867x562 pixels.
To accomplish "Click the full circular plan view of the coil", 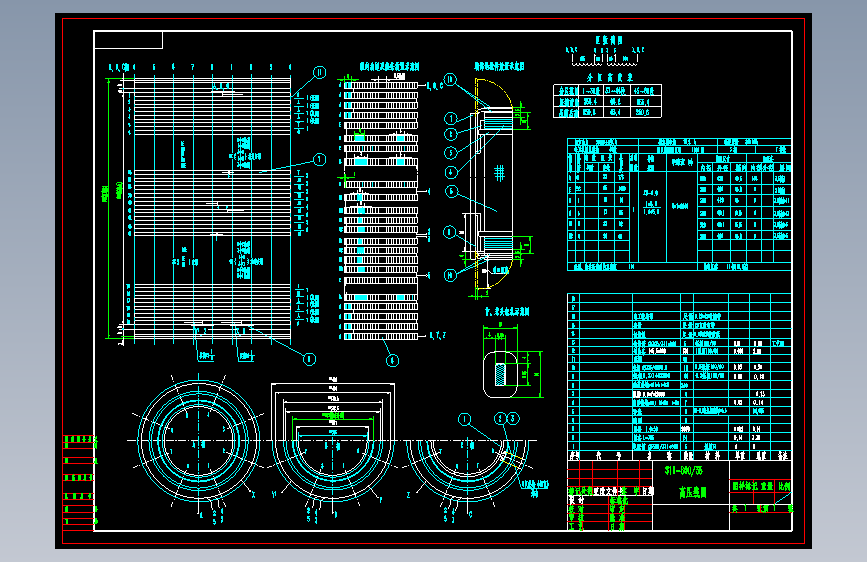I will [199, 440].
